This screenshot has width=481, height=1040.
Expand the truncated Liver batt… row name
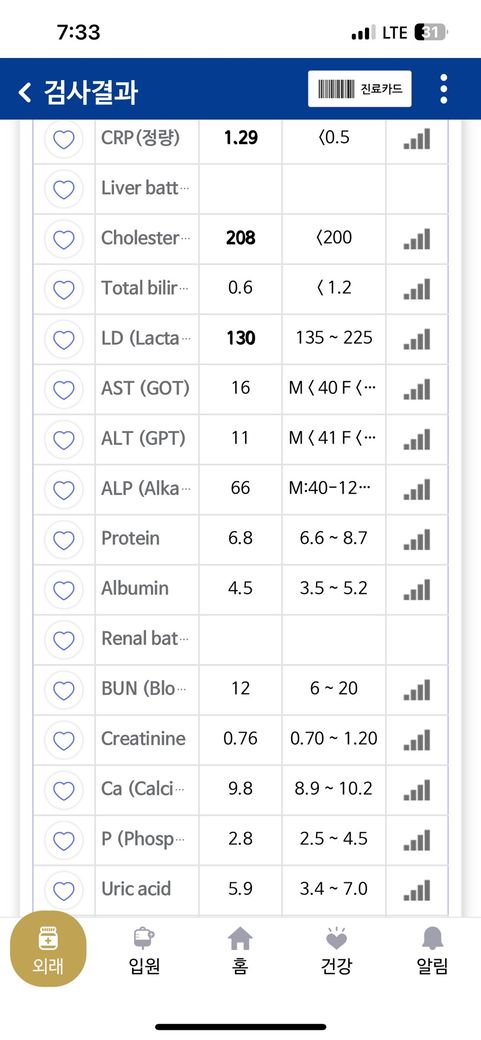coord(146,188)
